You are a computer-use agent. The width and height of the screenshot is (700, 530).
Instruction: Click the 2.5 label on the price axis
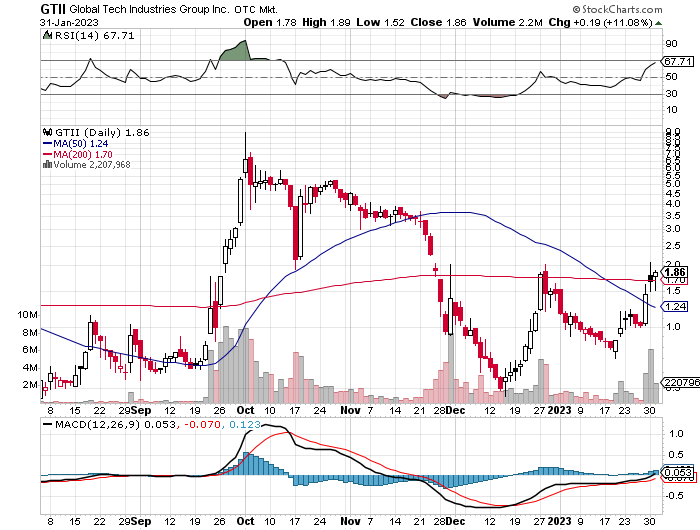click(x=673, y=246)
